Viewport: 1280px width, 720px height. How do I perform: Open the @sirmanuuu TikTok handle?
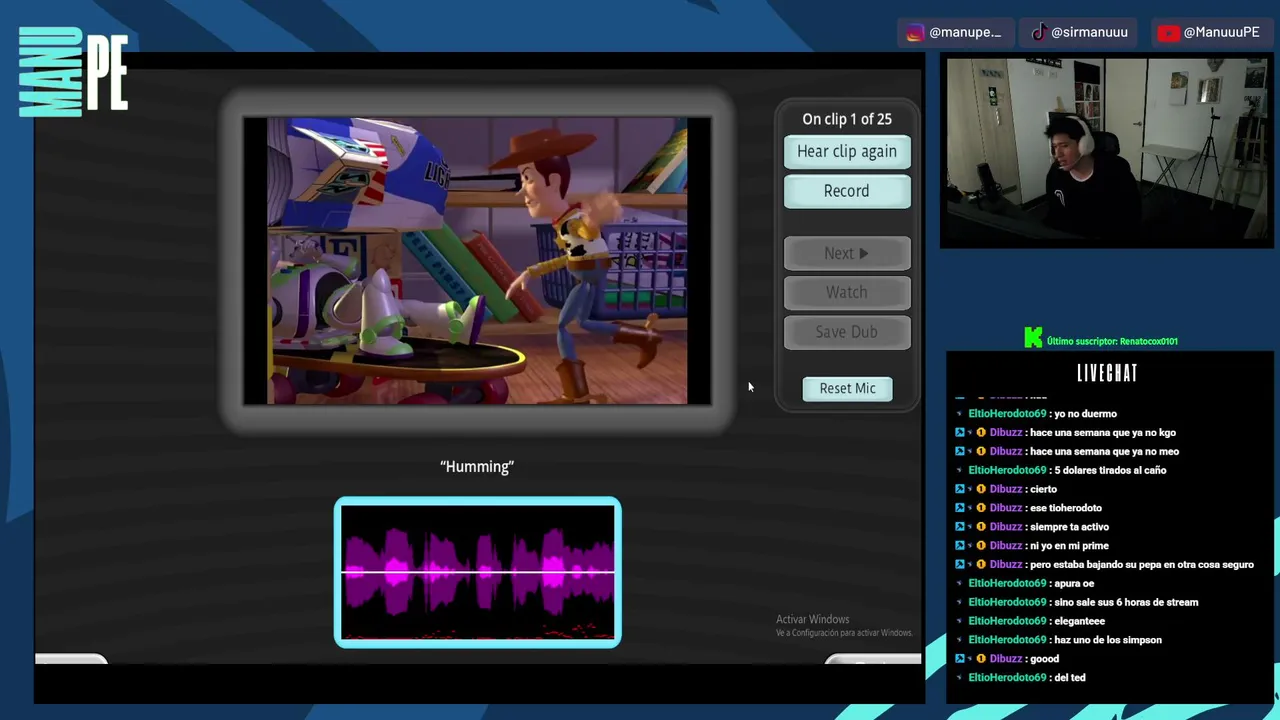click(1089, 33)
